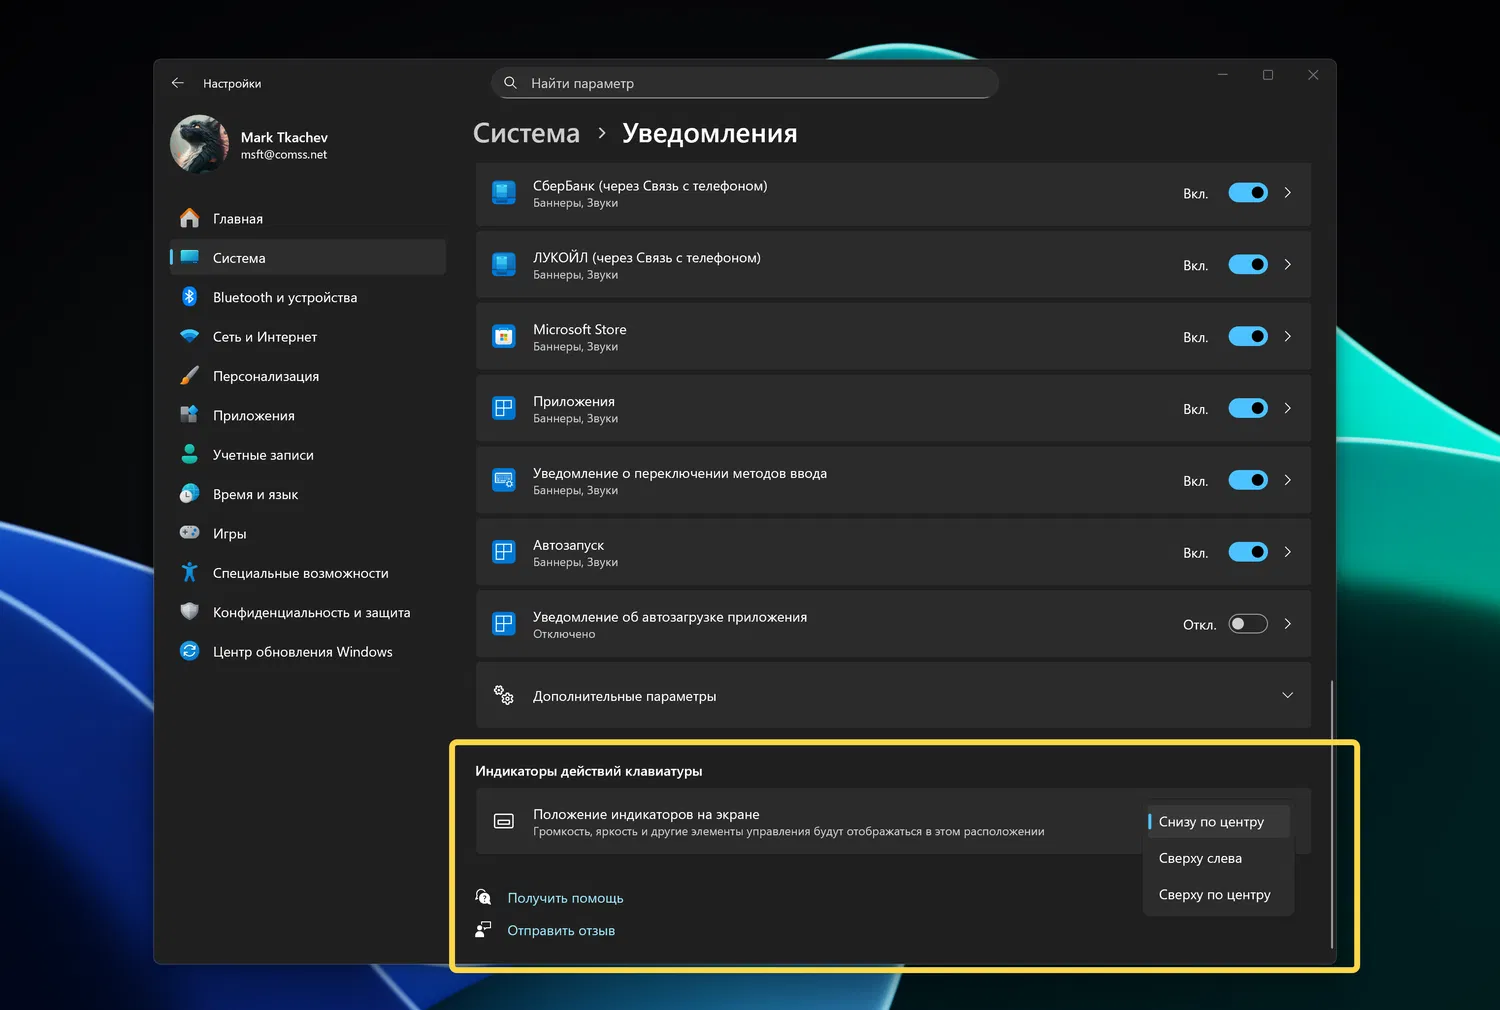Open Персонализация settings section
The width and height of the screenshot is (1500, 1010).
point(308,376)
